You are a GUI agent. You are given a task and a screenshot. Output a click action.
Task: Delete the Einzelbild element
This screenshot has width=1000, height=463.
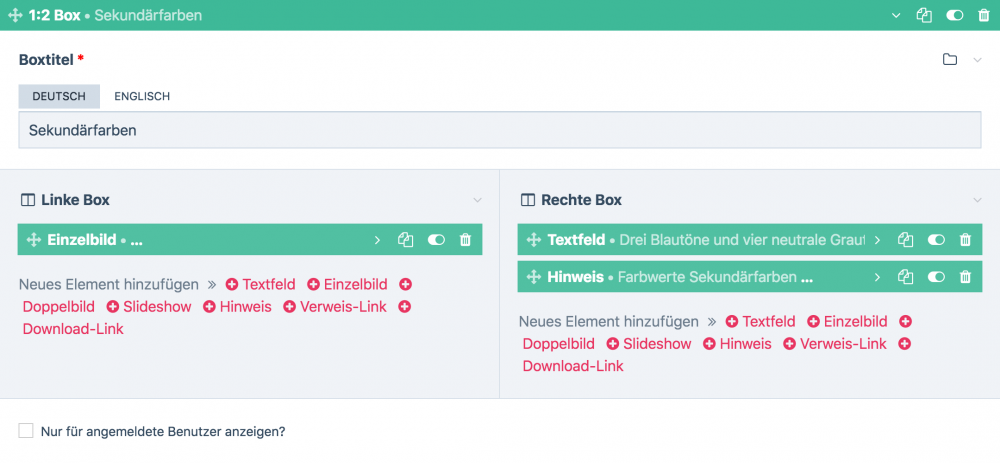point(465,240)
